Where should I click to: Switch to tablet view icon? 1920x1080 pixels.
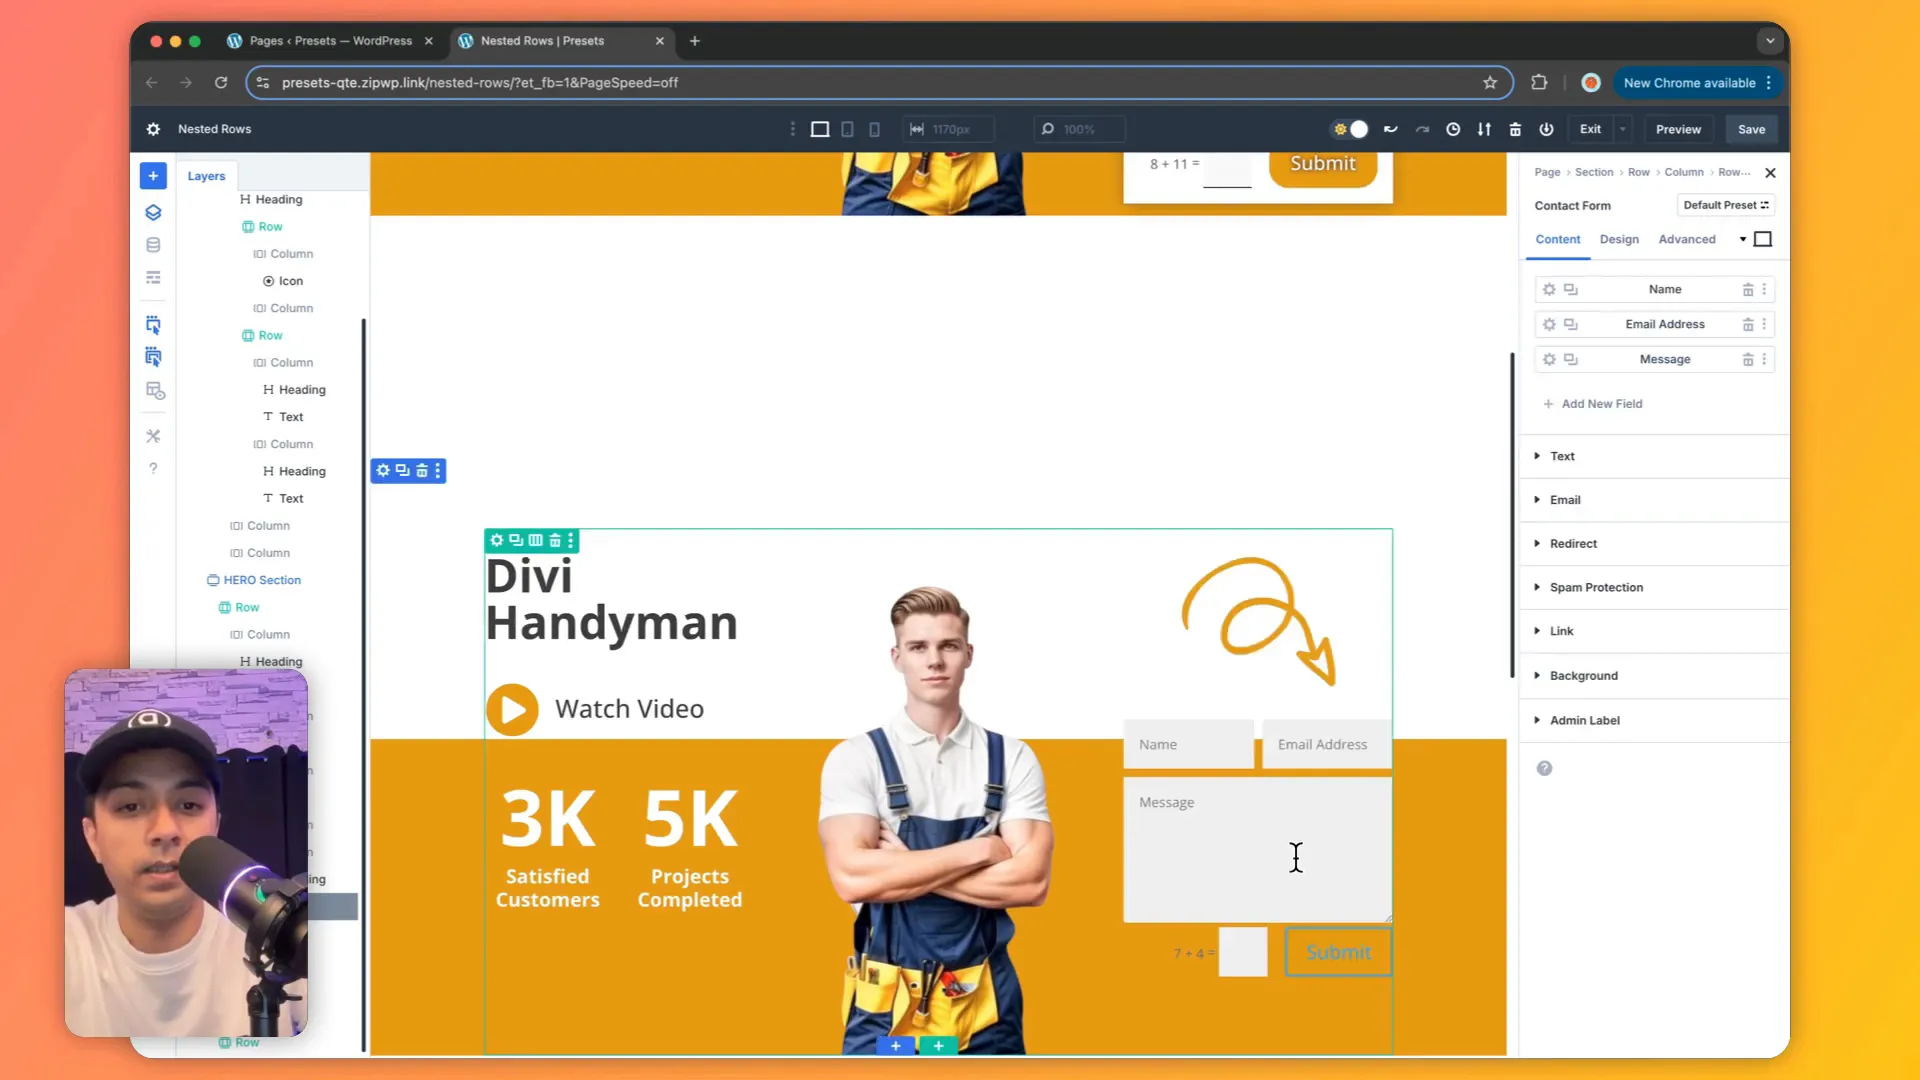point(847,129)
